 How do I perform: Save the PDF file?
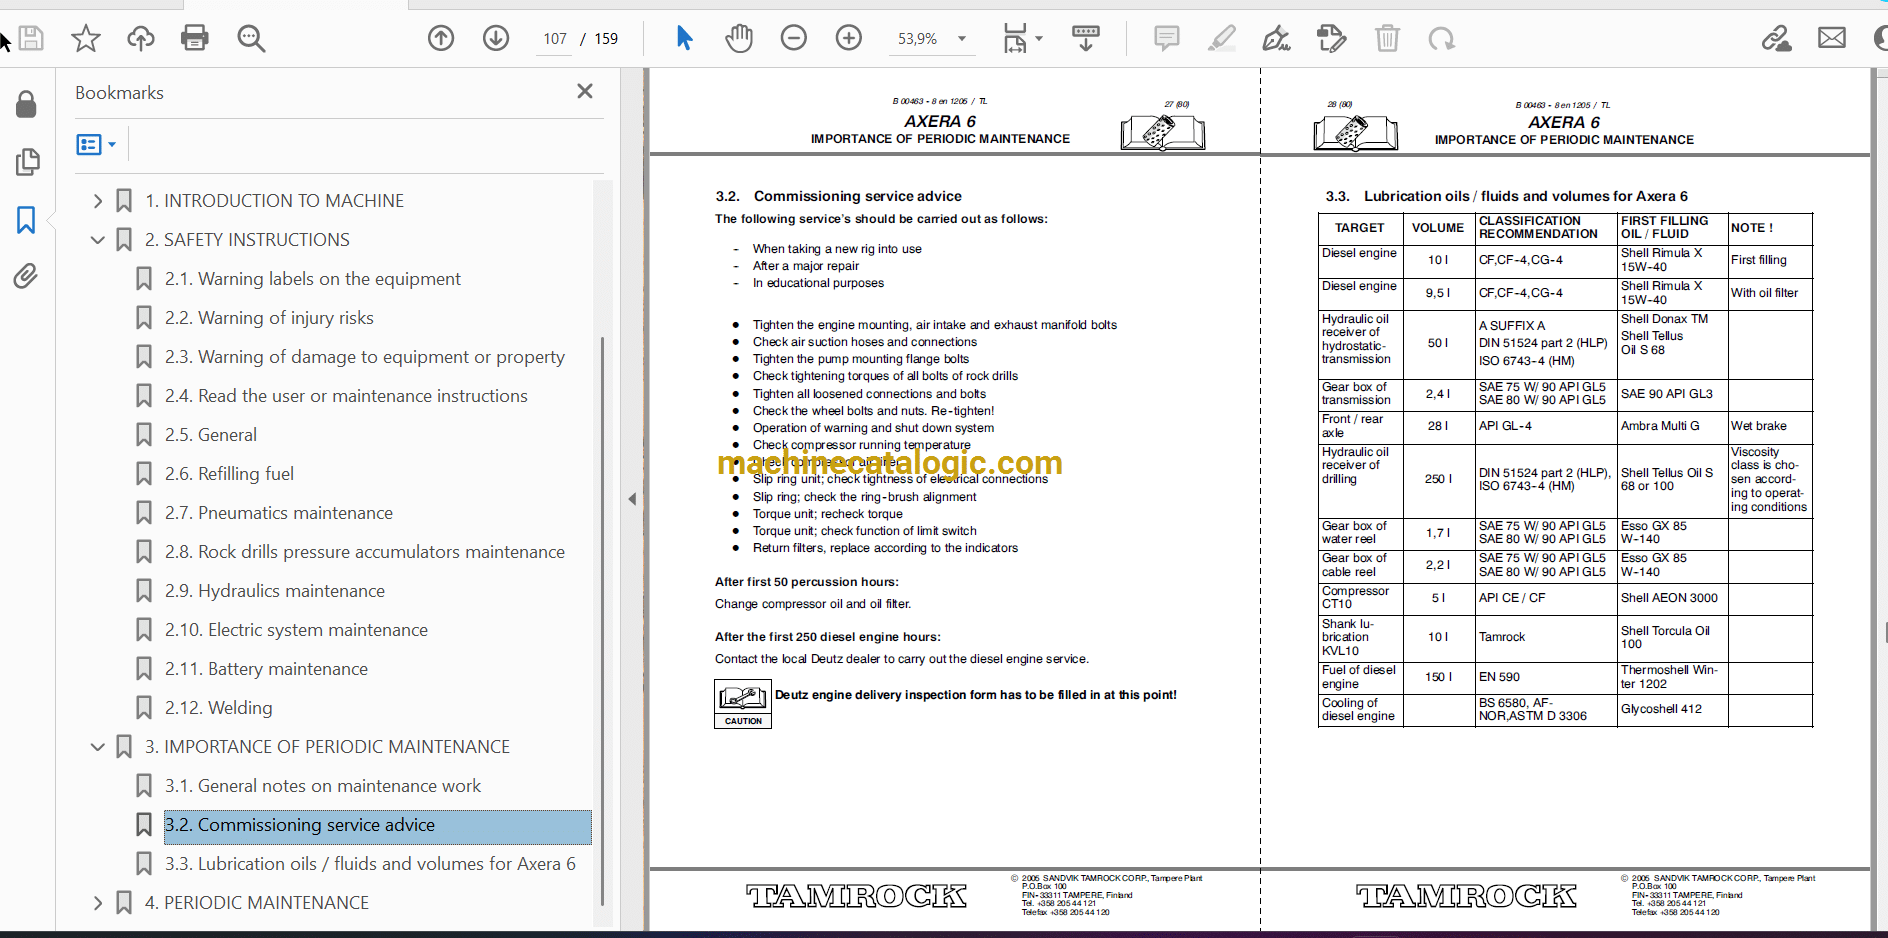31,39
